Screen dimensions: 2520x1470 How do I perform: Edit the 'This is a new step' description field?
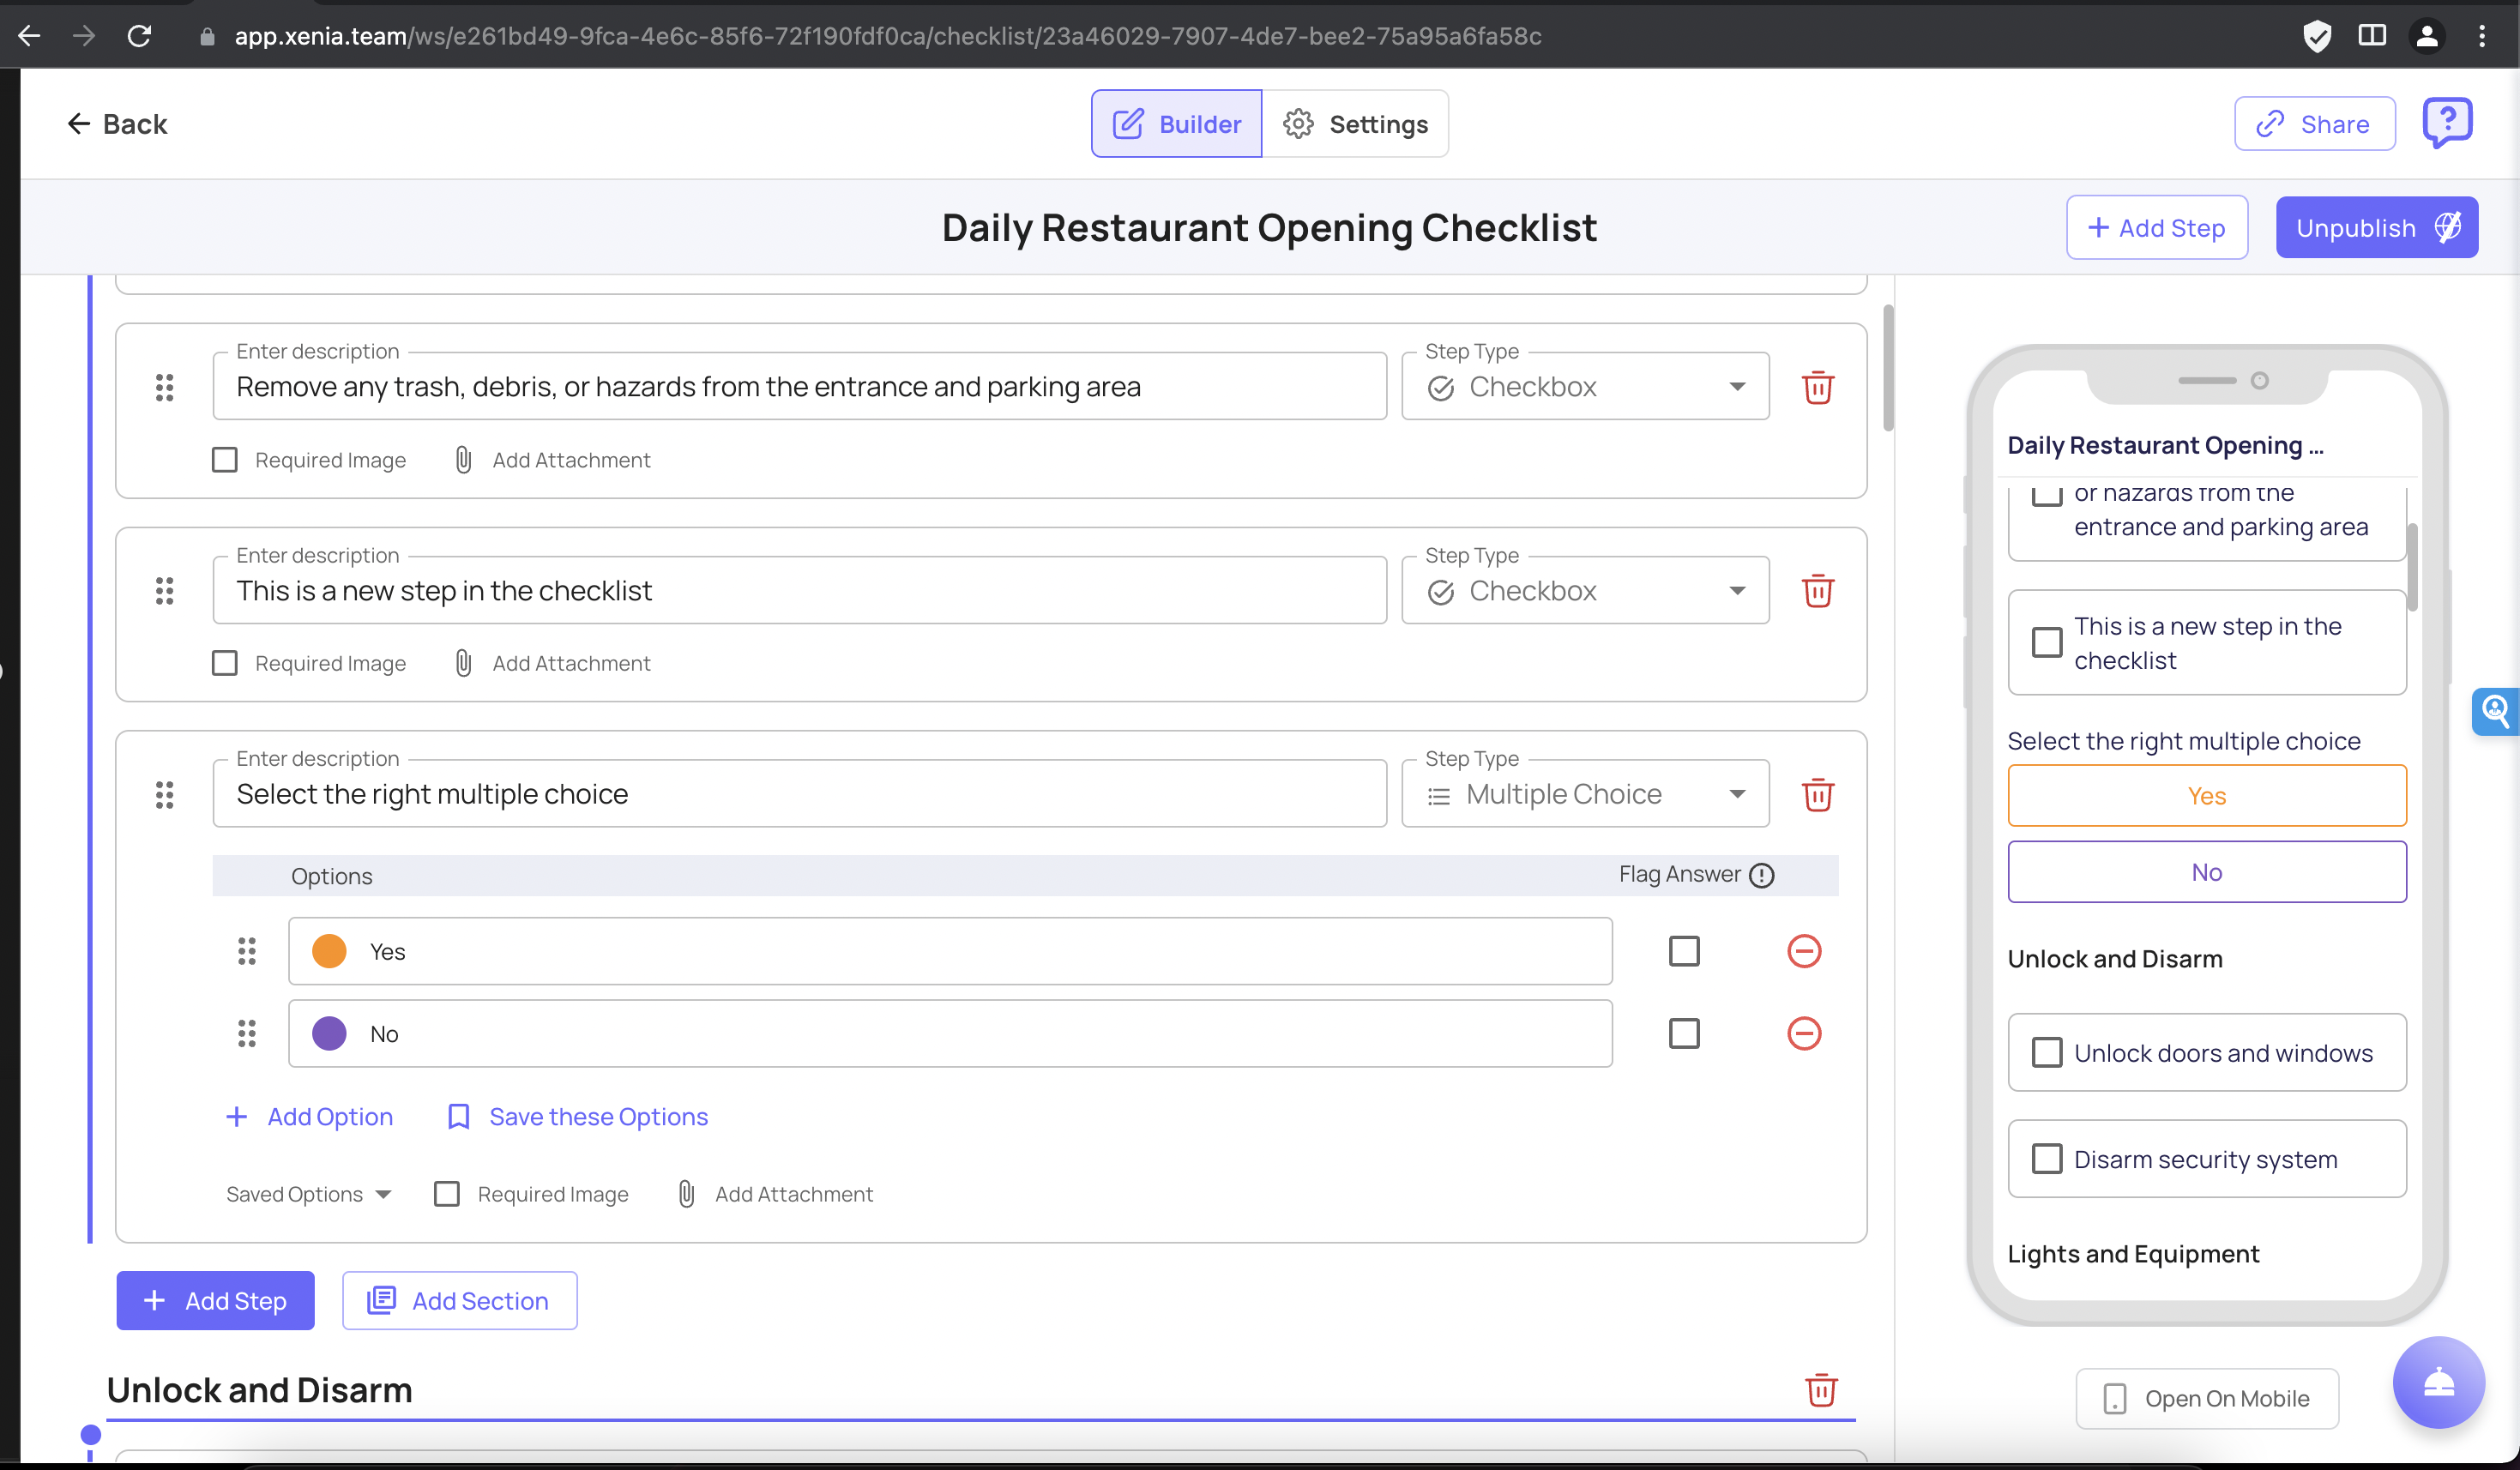click(799, 591)
